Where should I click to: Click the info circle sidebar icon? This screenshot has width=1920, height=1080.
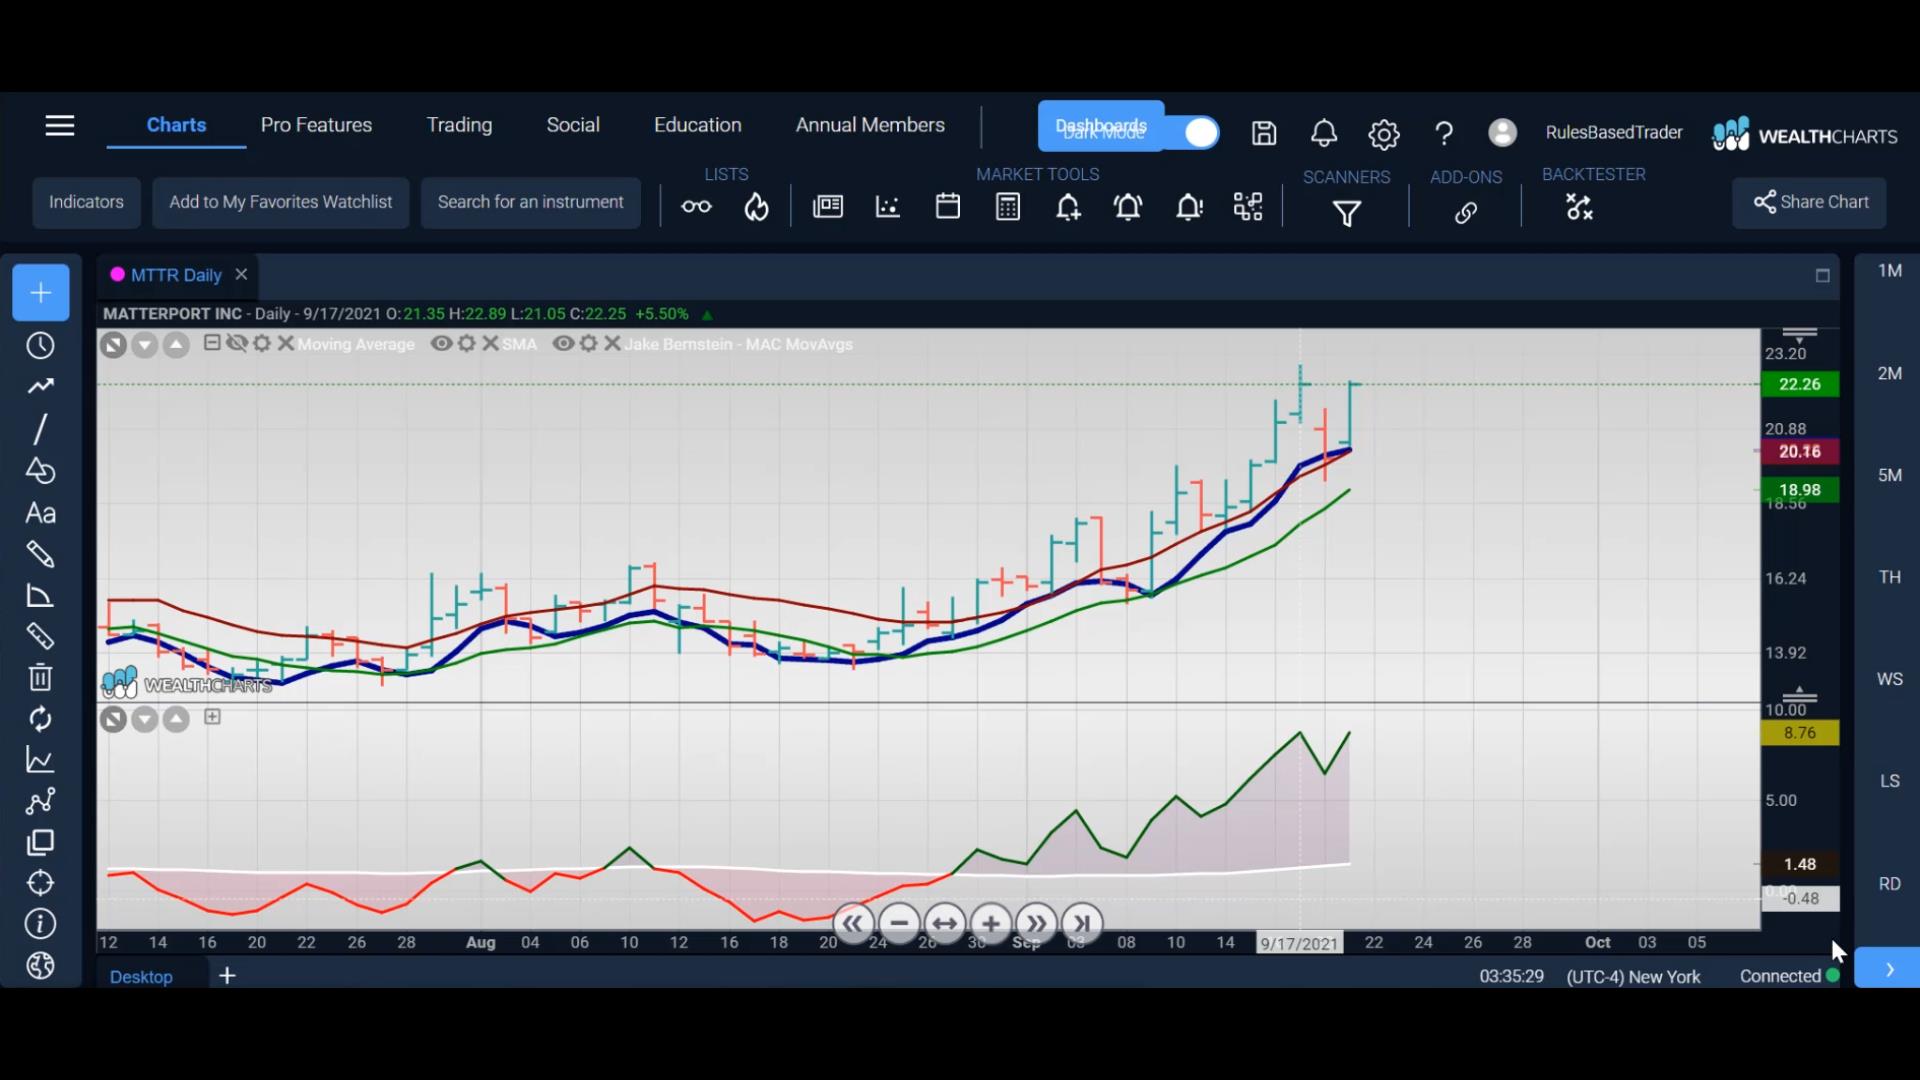coord(40,924)
